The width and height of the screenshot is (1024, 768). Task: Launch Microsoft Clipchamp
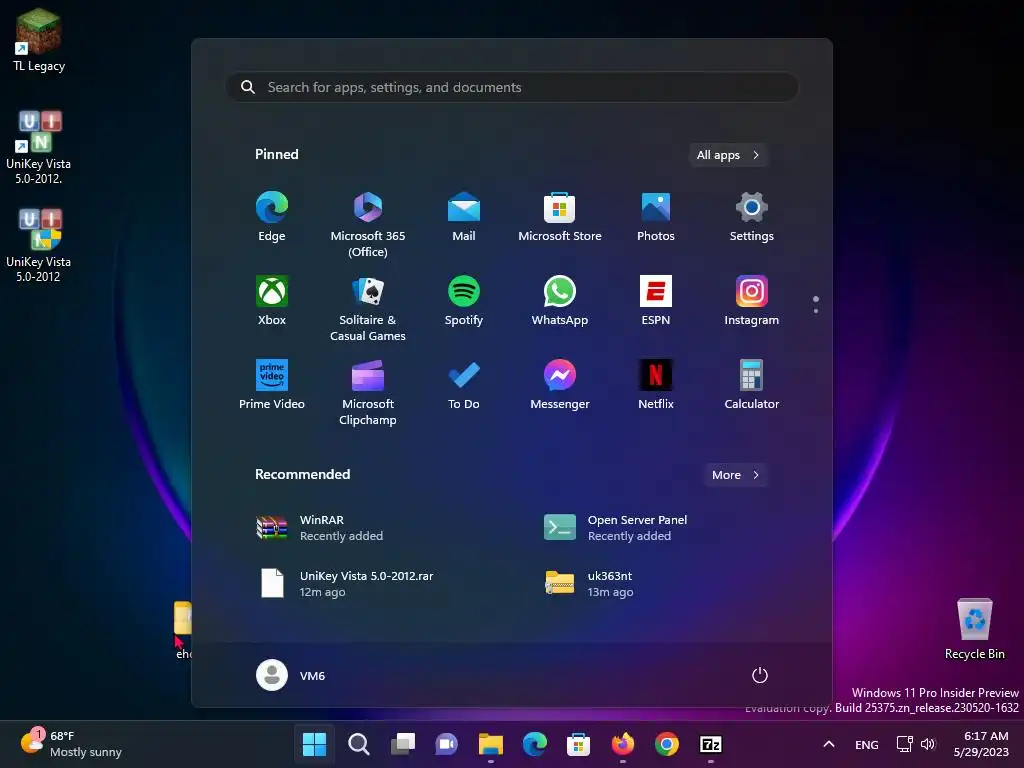[x=368, y=392]
